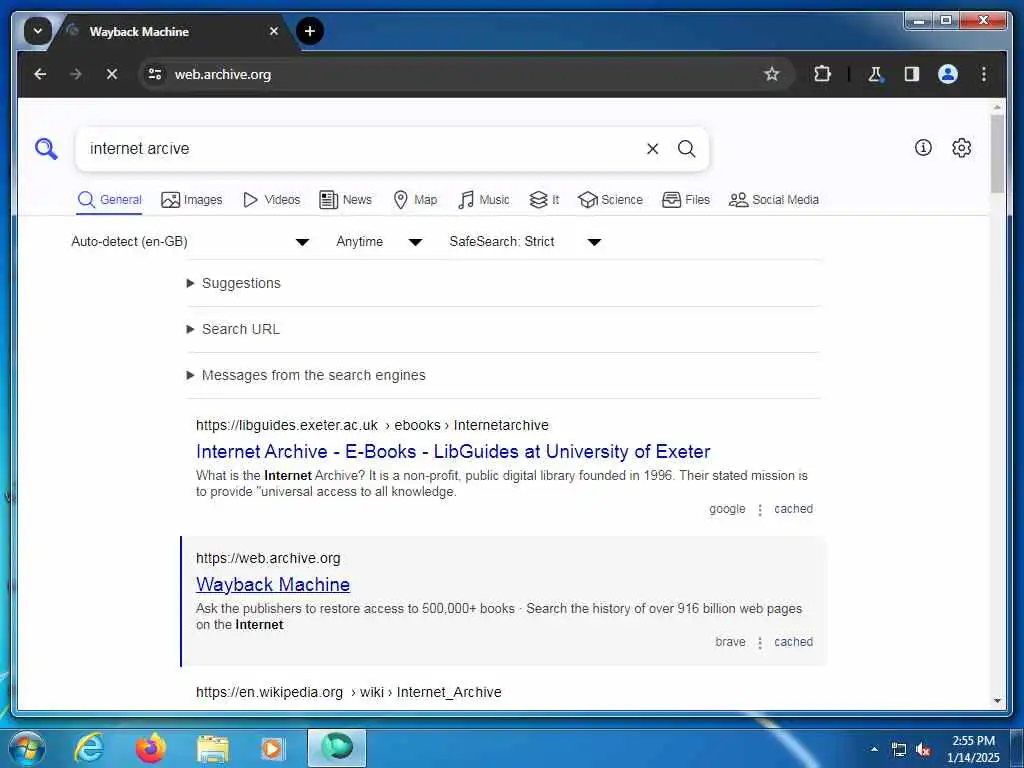1024x768 pixels.
Task: Open the Chrome Labs flask icon
Action: (876, 74)
